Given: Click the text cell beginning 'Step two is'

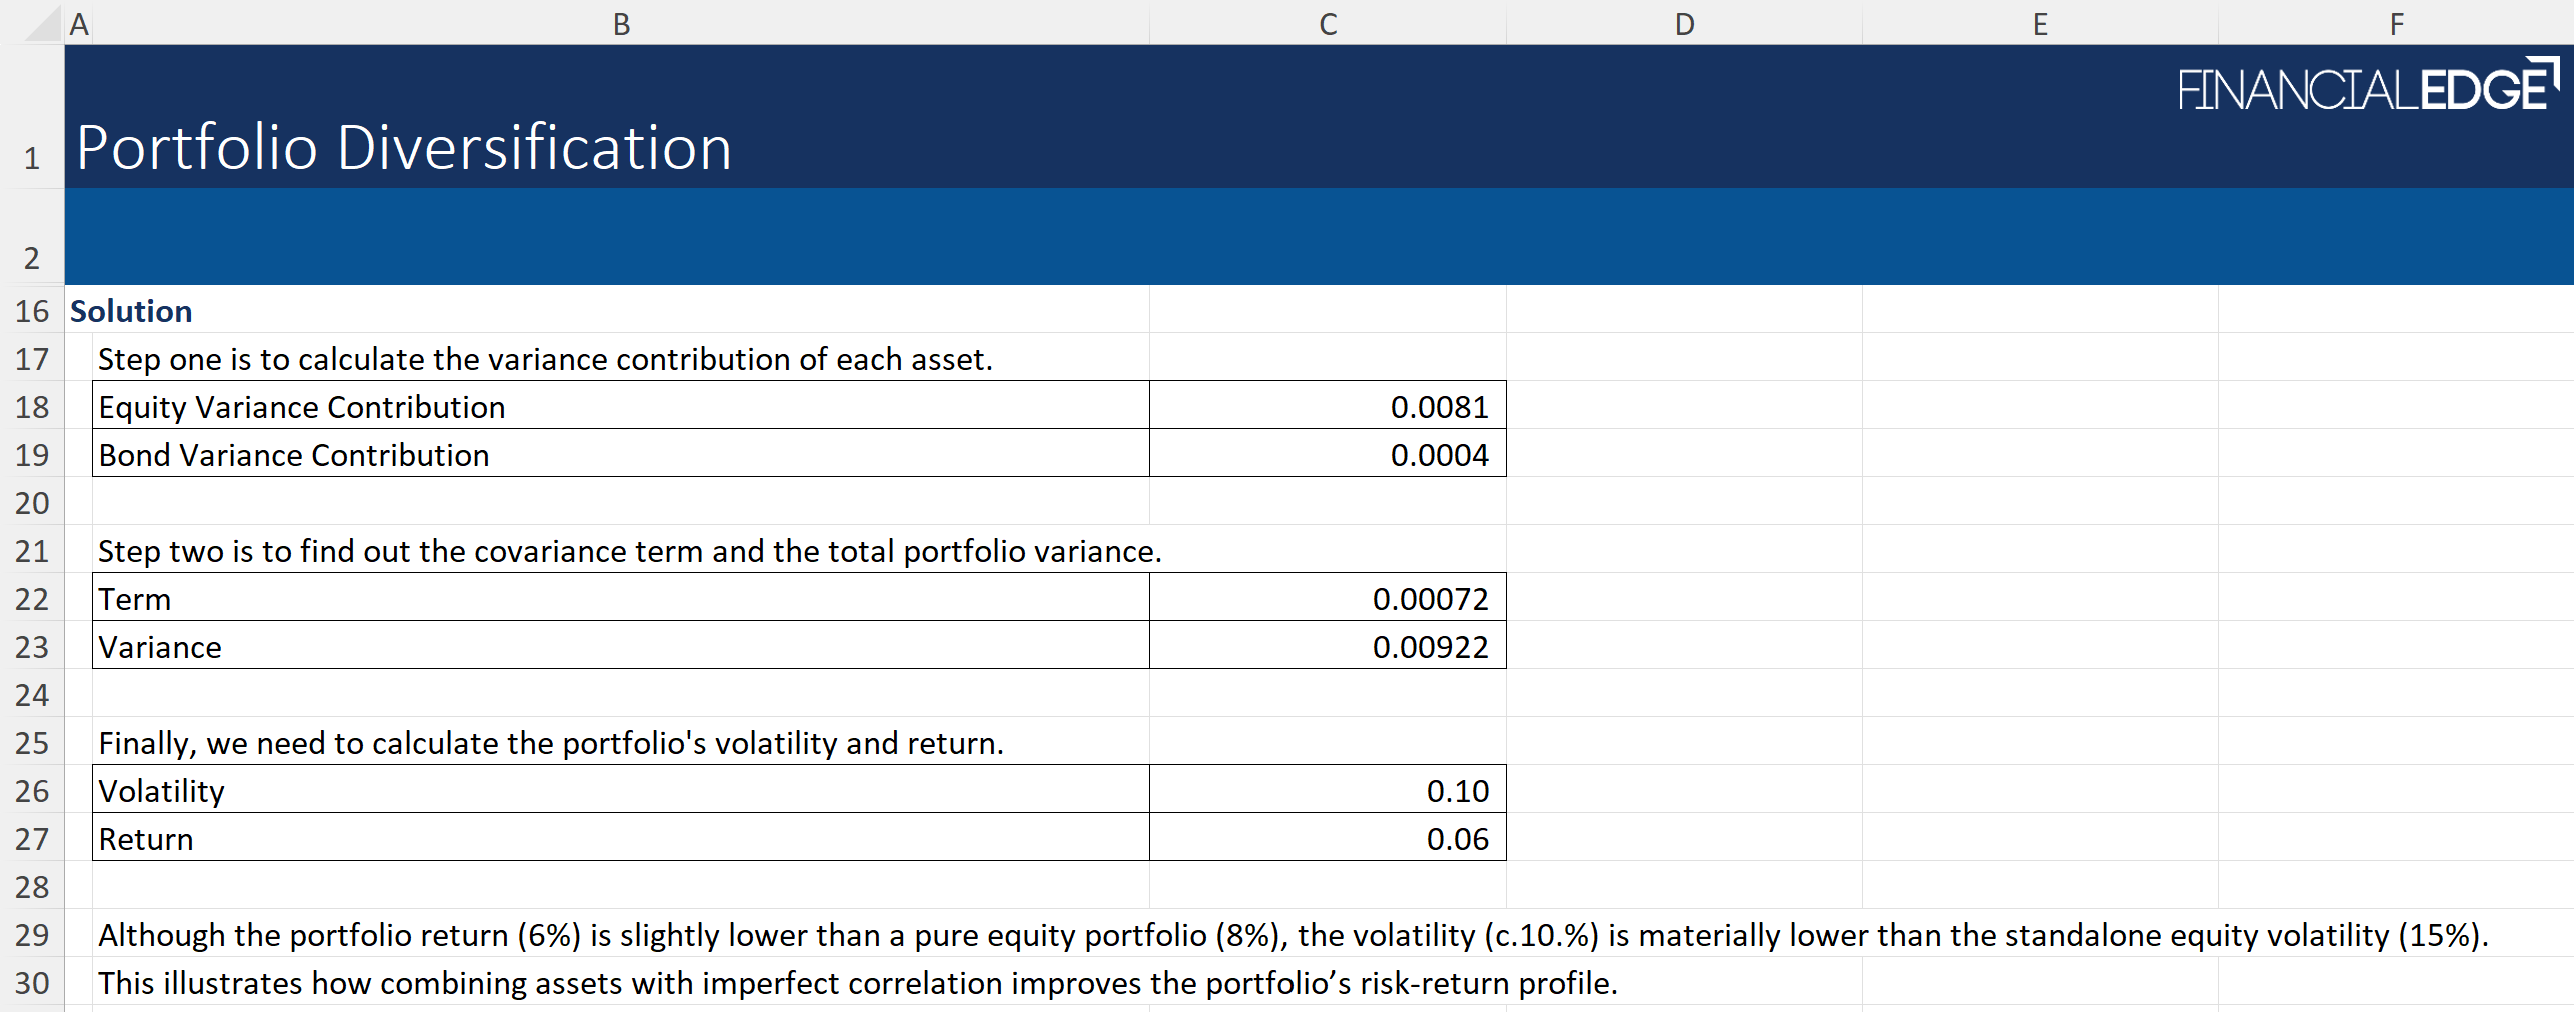Looking at the screenshot, I should [x=628, y=551].
